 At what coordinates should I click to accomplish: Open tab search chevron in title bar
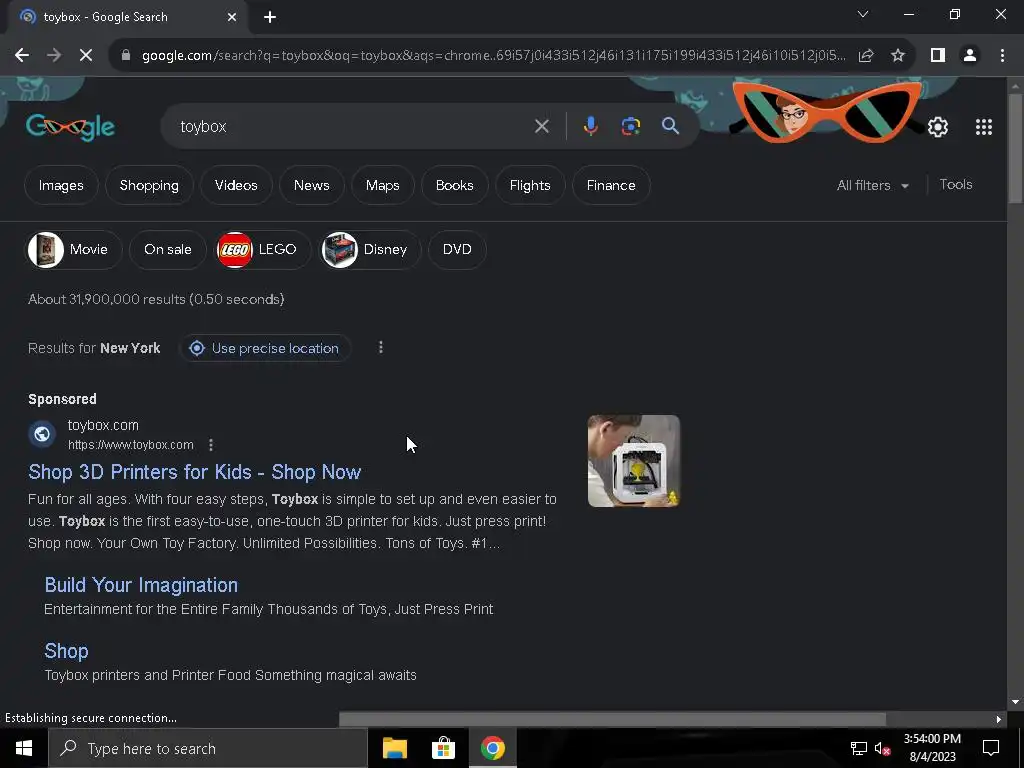click(863, 14)
